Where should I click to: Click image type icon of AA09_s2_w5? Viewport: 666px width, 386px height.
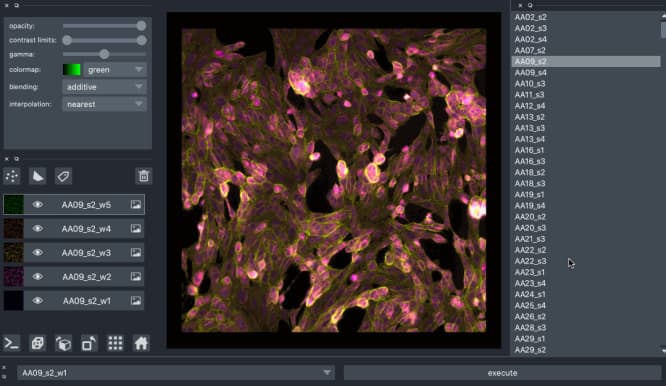tap(136, 205)
